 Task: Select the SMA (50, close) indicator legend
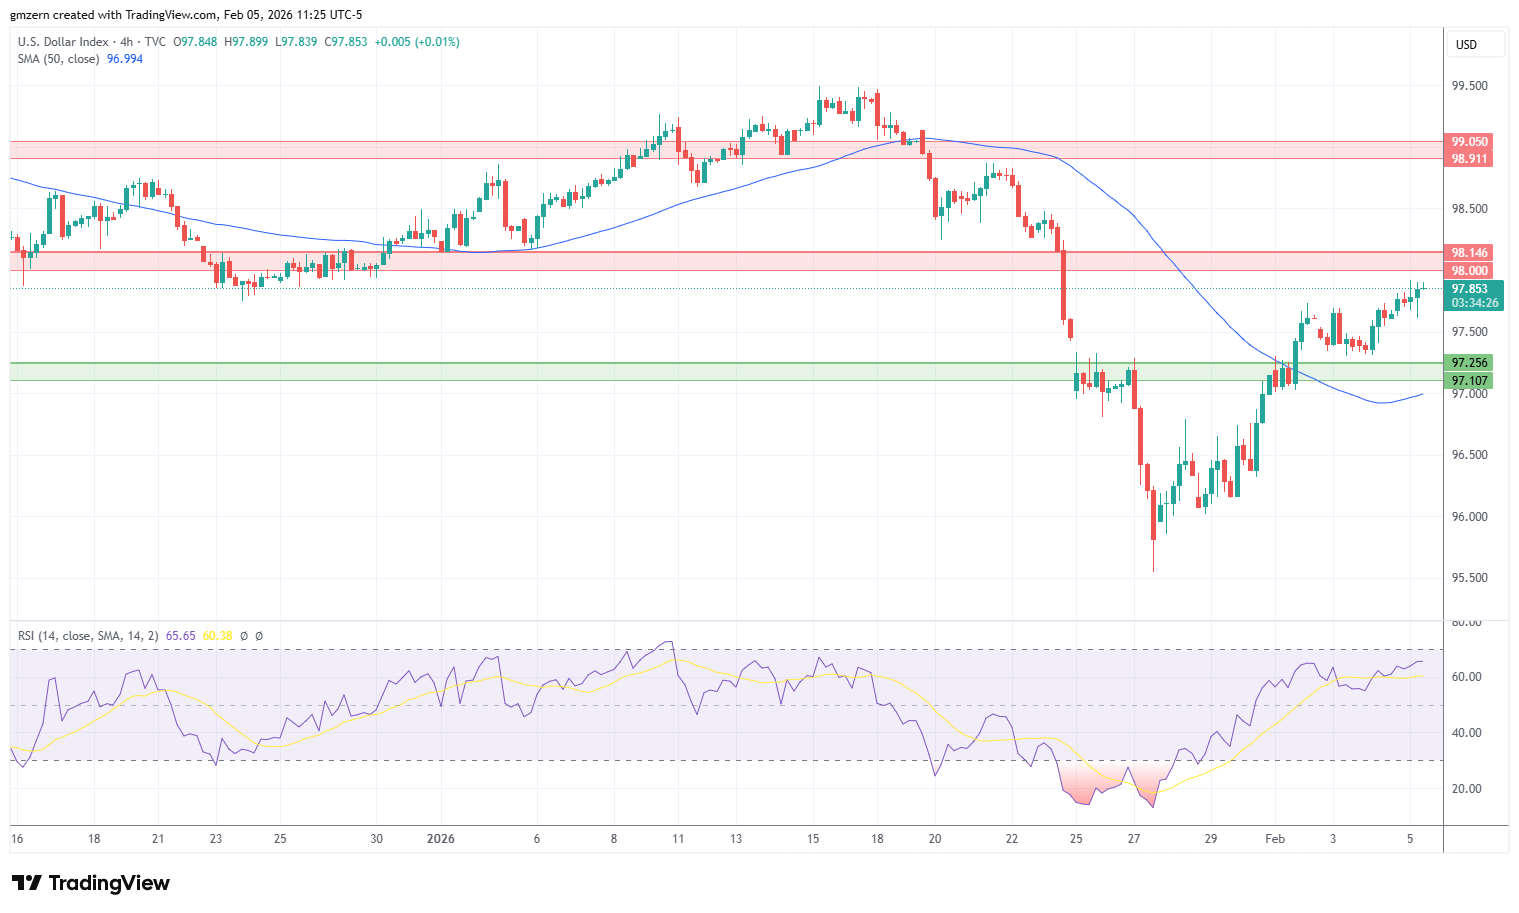point(58,59)
